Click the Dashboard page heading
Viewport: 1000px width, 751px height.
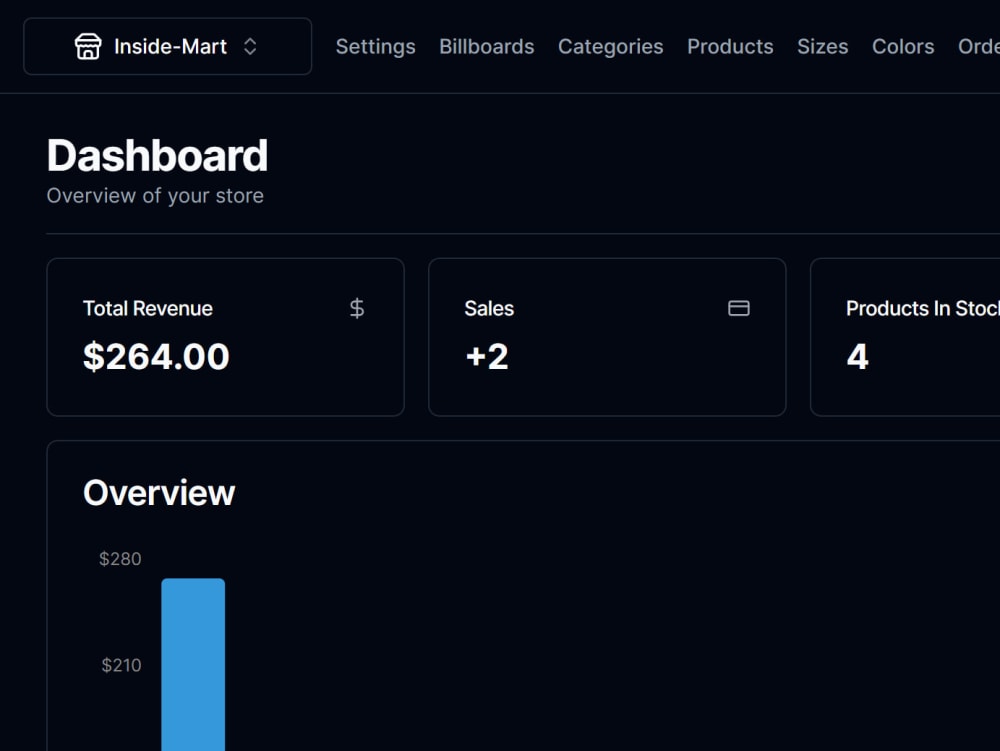pos(158,156)
